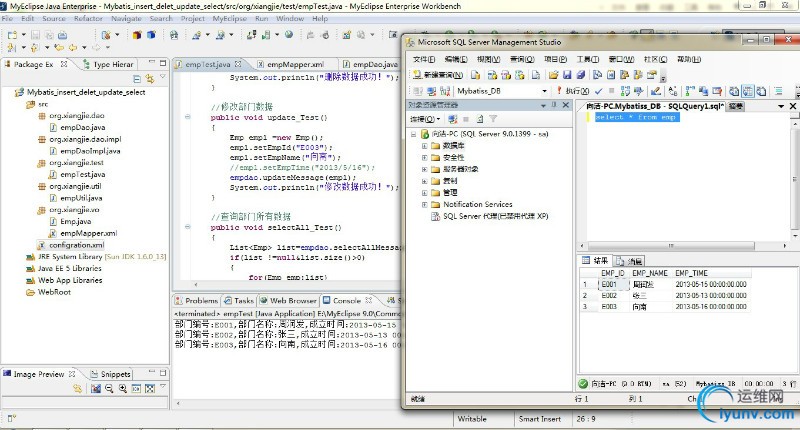The height and width of the screenshot is (430, 800).
Task: Click the select * from emp query text
Action: point(635,117)
